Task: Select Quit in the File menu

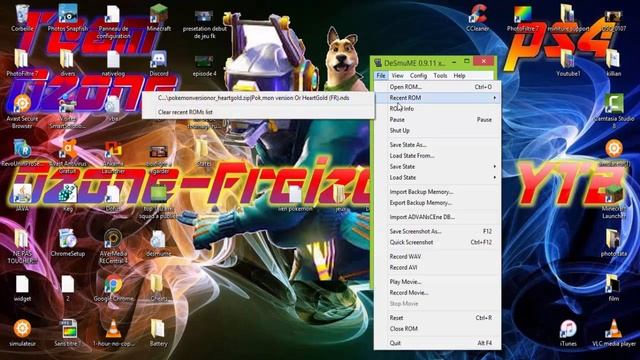Action: pos(438,343)
